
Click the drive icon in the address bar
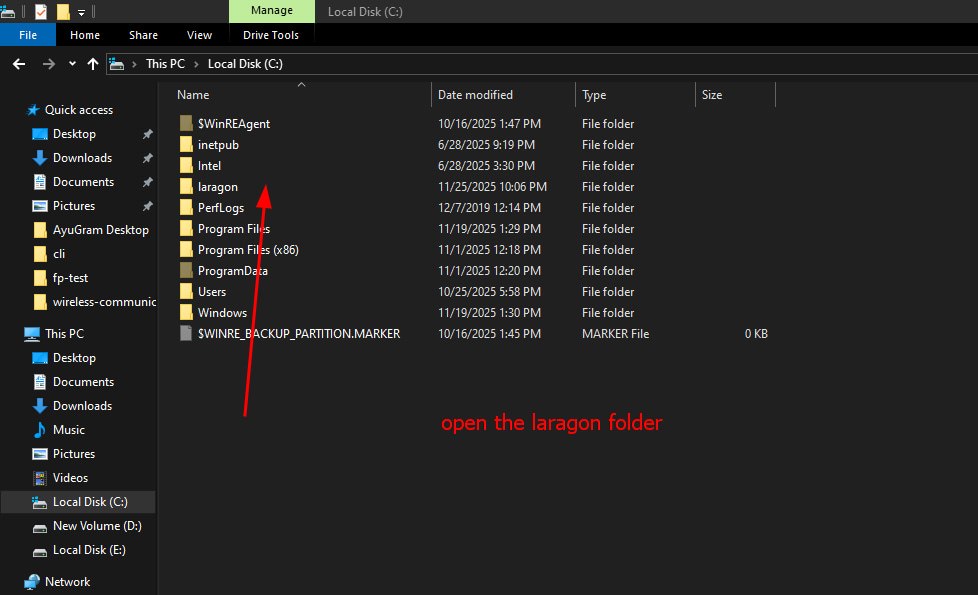tap(117, 64)
